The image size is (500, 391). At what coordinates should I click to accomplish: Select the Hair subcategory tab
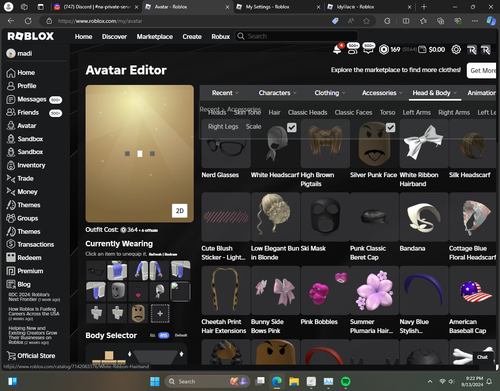pyautogui.click(x=274, y=113)
